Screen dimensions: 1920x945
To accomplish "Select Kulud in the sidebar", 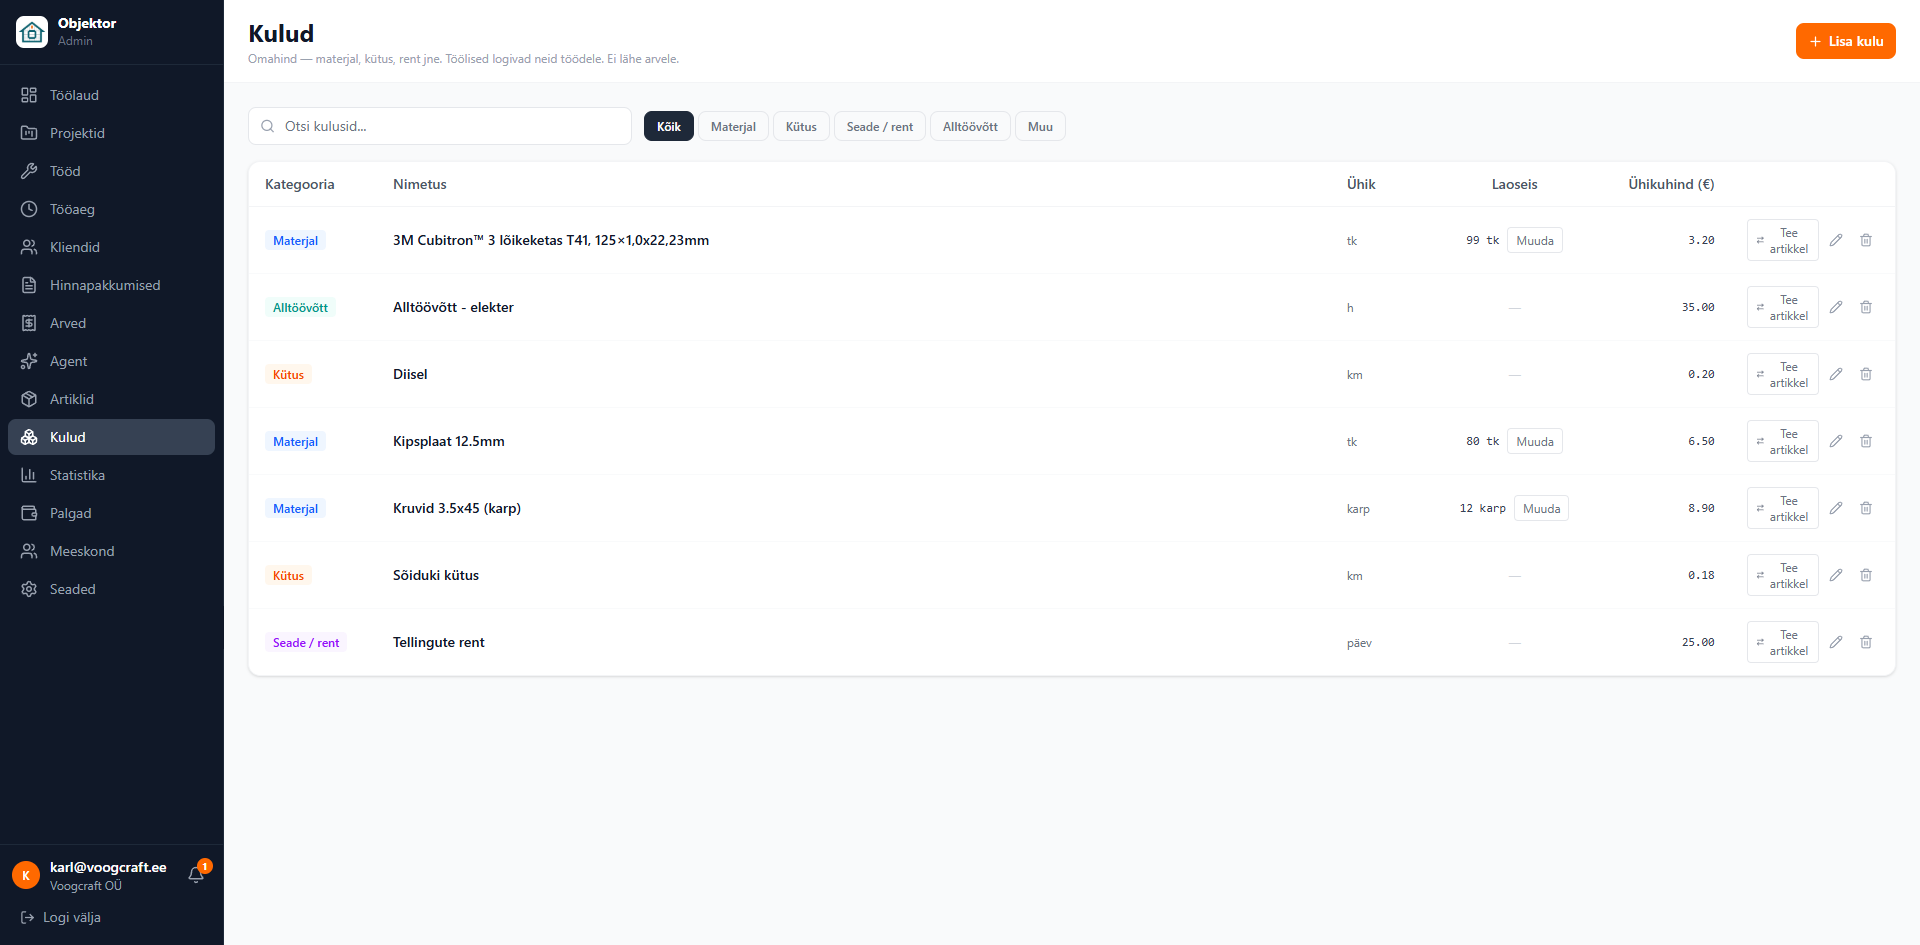I will [x=111, y=437].
